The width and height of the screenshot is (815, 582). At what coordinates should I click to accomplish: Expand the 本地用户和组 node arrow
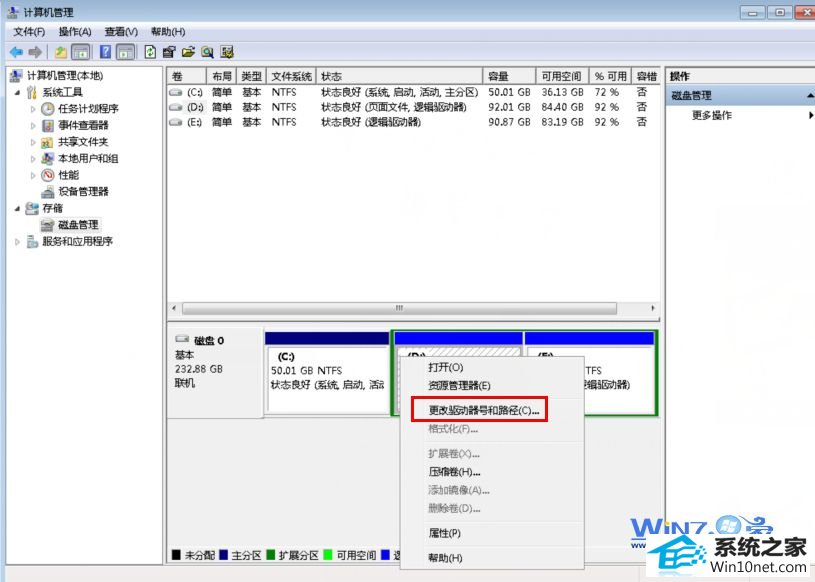33,159
